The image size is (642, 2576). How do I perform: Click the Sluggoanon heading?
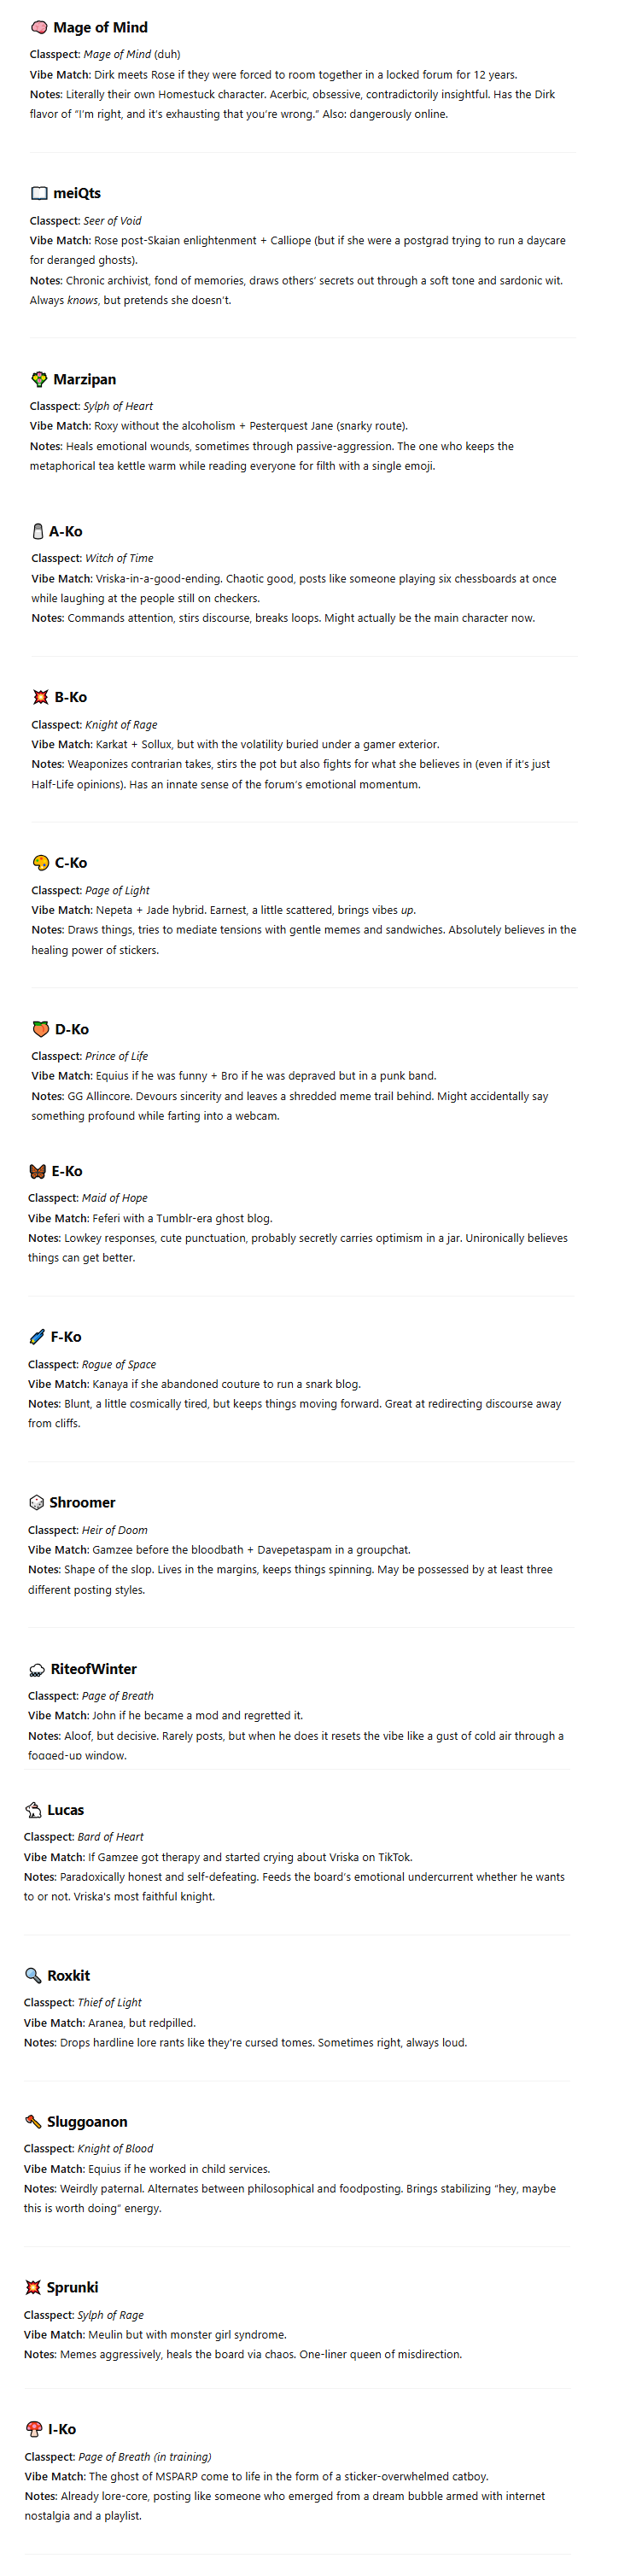point(87,2121)
